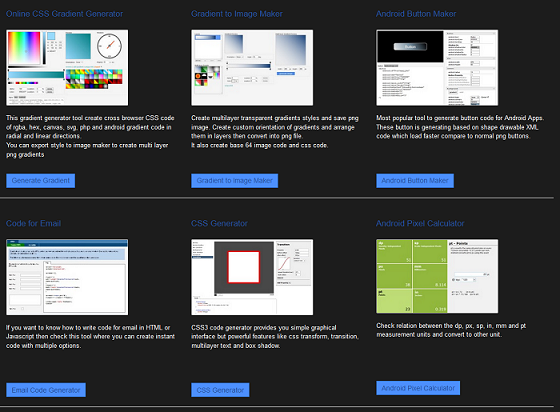This screenshot has height=412, width=560.
Task: Click the Gradient to Image Maker screenshot thumbnail
Action: pyautogui.click(x=252, y=67)
